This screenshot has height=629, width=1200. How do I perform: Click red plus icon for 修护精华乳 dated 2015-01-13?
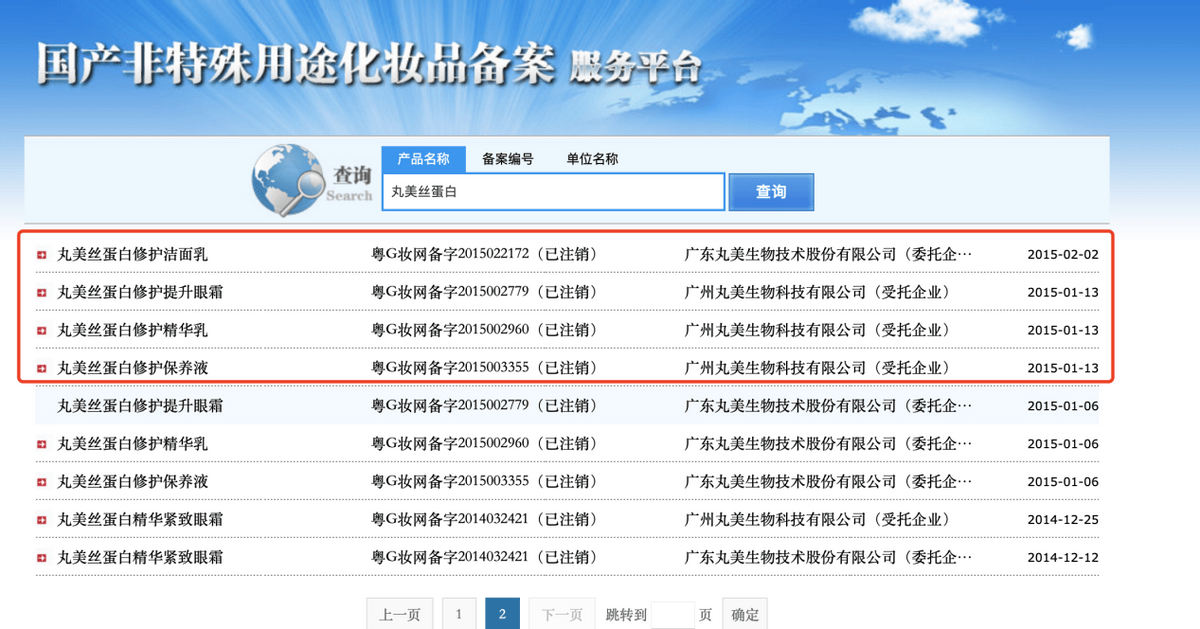[x=41, y=331]
